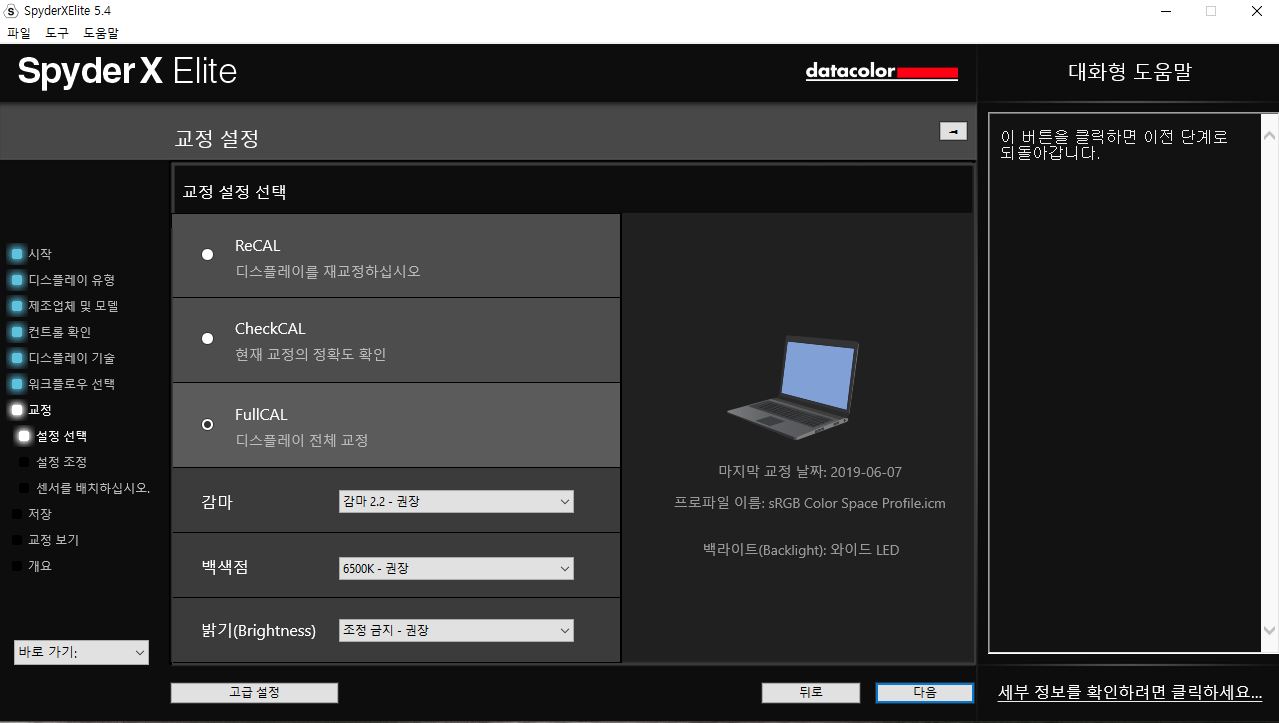Click the 대화형 도움말 heading

pos(1130,72)
